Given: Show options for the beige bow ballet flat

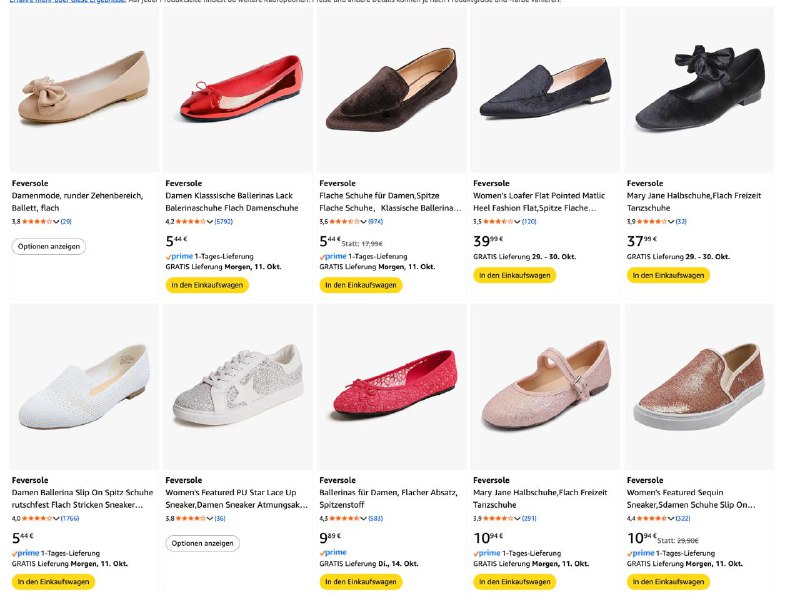Looking at the screenshot, I should pyautogui.click(x=49, y=246).
